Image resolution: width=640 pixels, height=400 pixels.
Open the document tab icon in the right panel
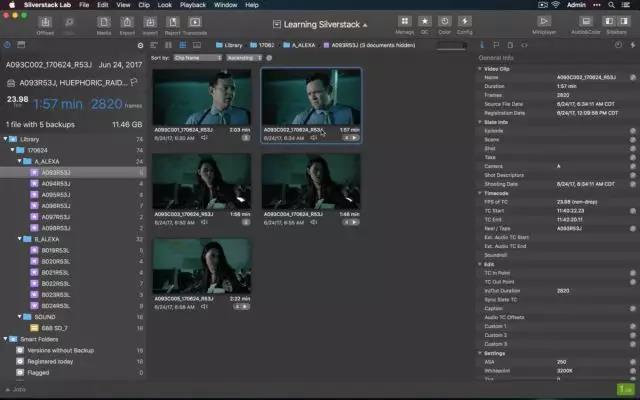coord(510,45)
